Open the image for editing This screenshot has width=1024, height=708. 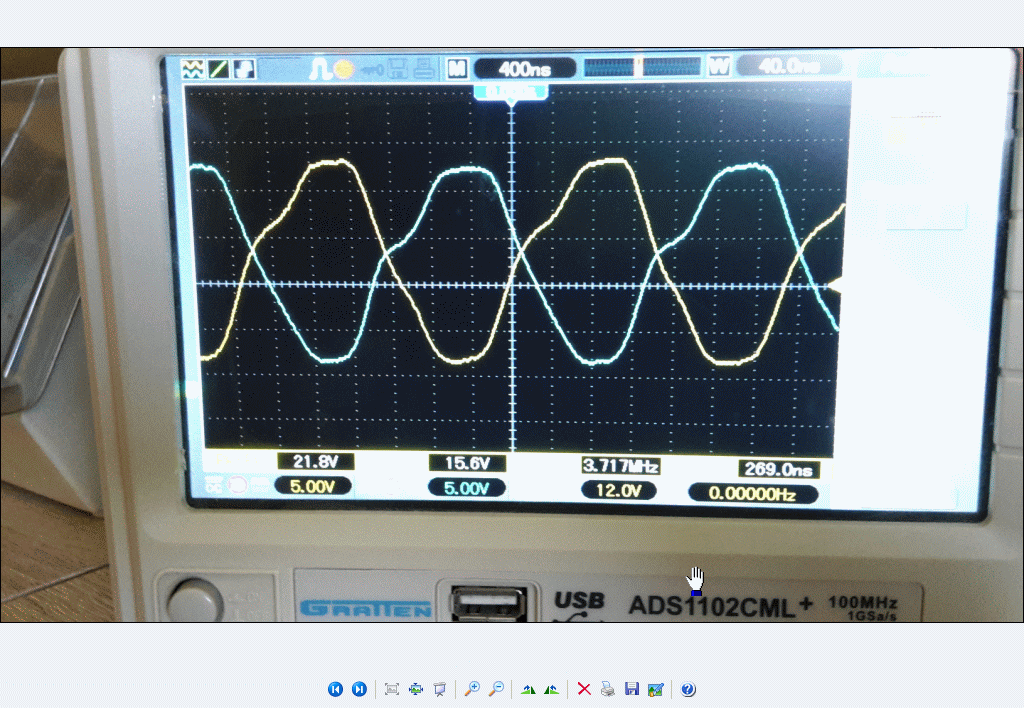[x=655, y=689]
